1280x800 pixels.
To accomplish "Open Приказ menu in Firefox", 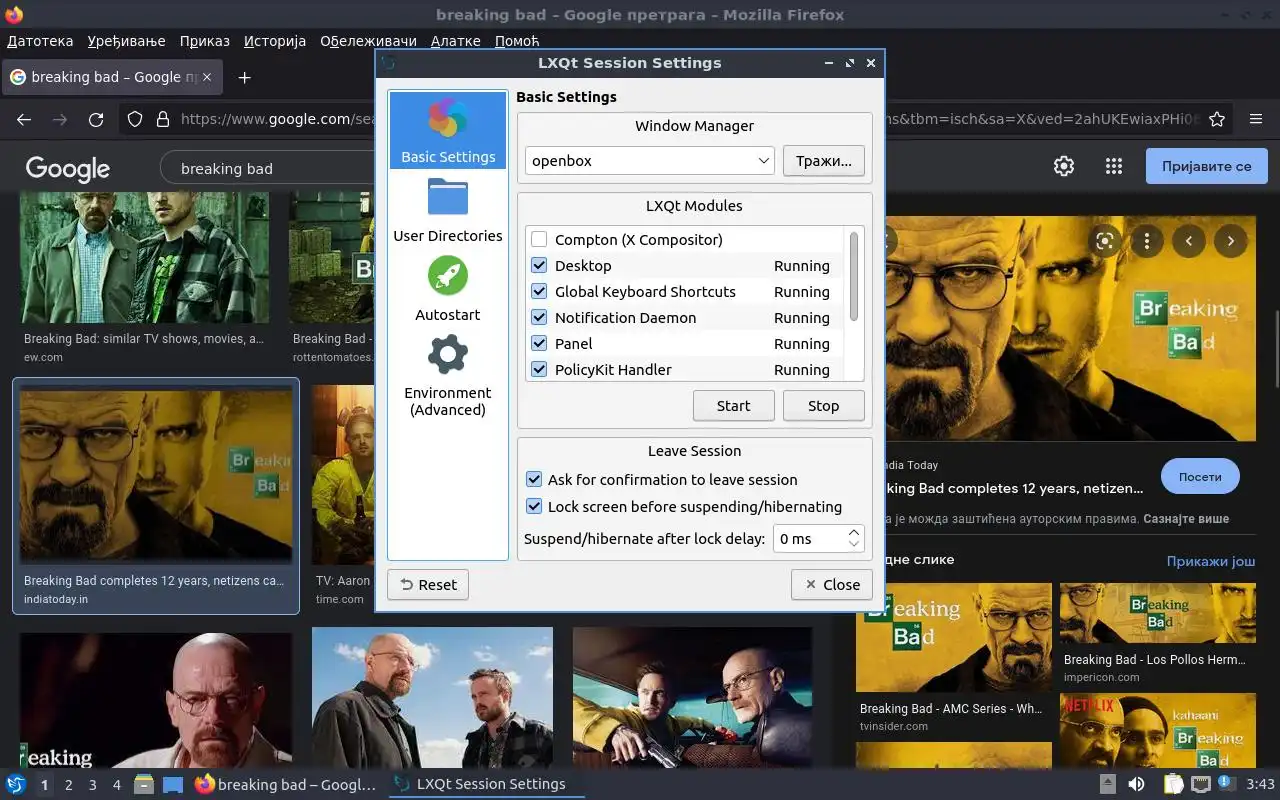I will 205,41.
